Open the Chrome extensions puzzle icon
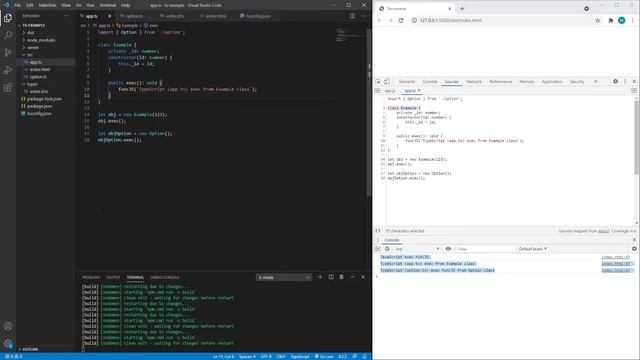Screen dimensions: 640x360 (611, 20)
